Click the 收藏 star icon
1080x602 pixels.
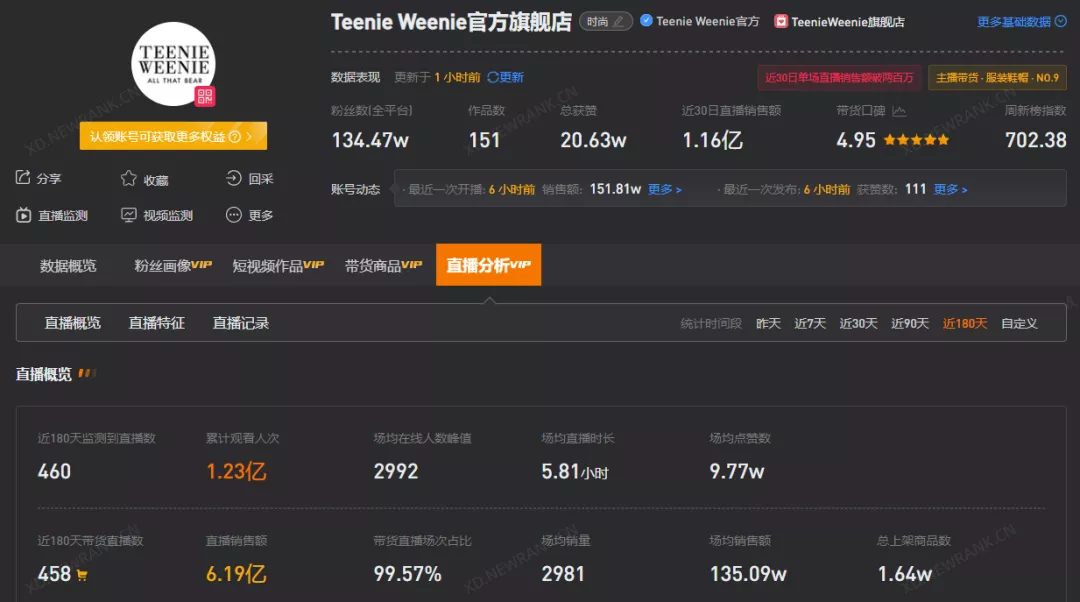[129, 178]
